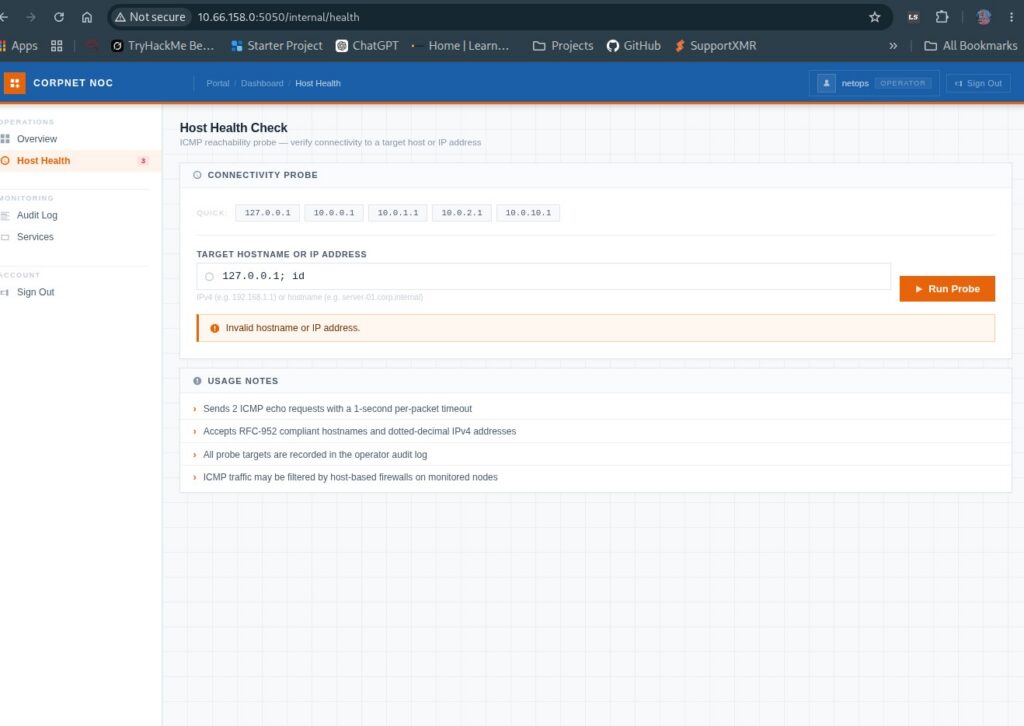Pick quick target 10.0.10.1
The image size is (1024, 726).
(x=528, y=213)
